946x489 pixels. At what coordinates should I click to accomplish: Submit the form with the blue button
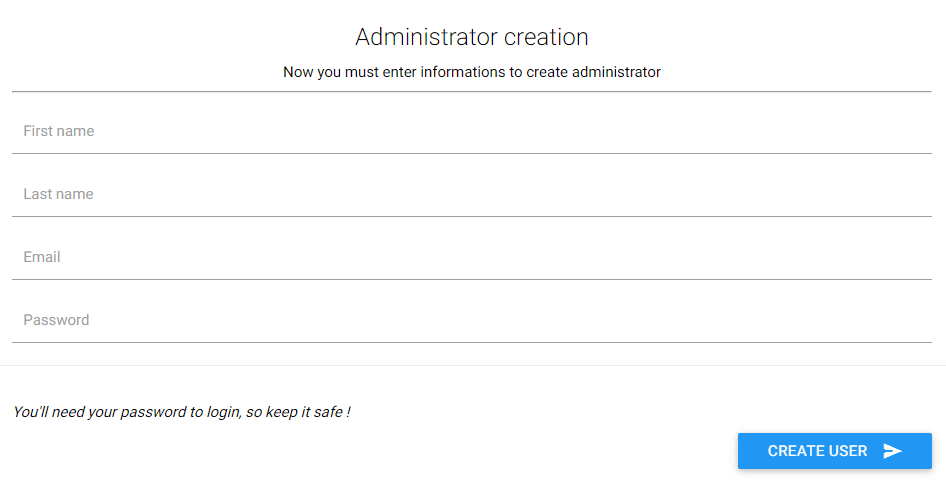(834, 451)
